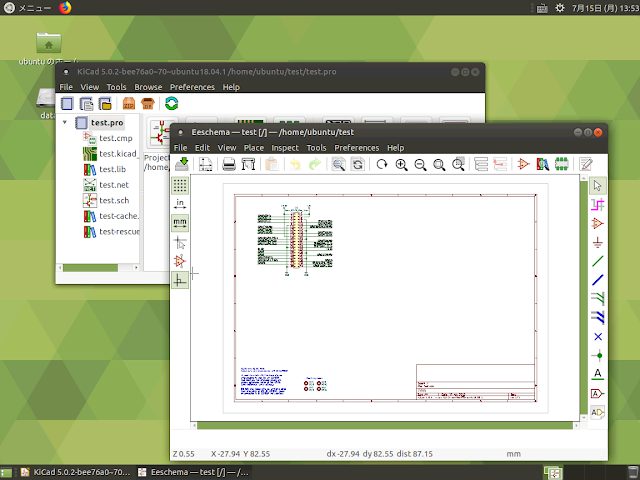Select the green Place Wire tool

point(598,261)
